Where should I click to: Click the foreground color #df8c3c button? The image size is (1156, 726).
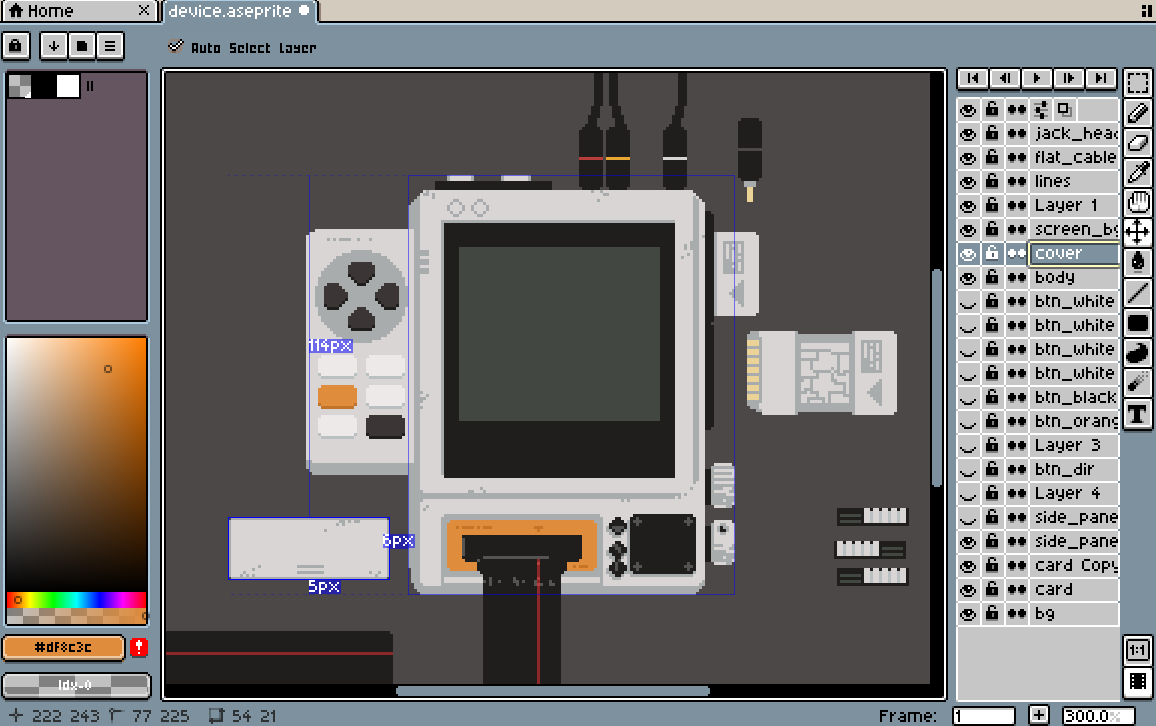(63, 648)
